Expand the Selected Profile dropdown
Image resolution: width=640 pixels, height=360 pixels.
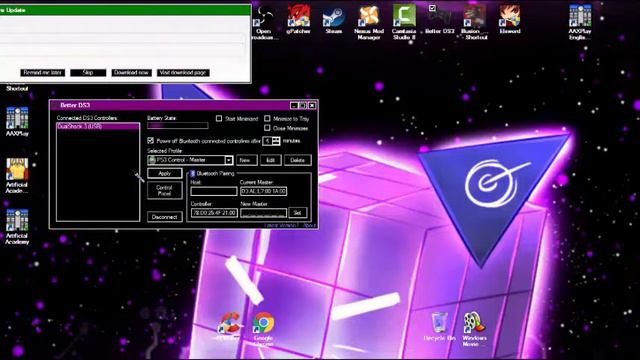pos(229,160)
